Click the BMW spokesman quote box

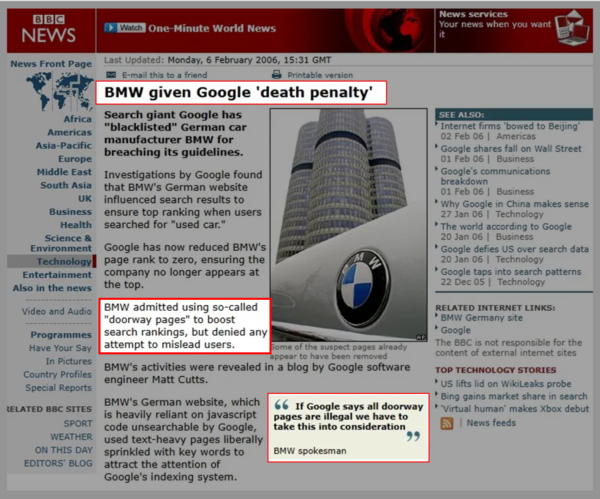coord(348,428)
